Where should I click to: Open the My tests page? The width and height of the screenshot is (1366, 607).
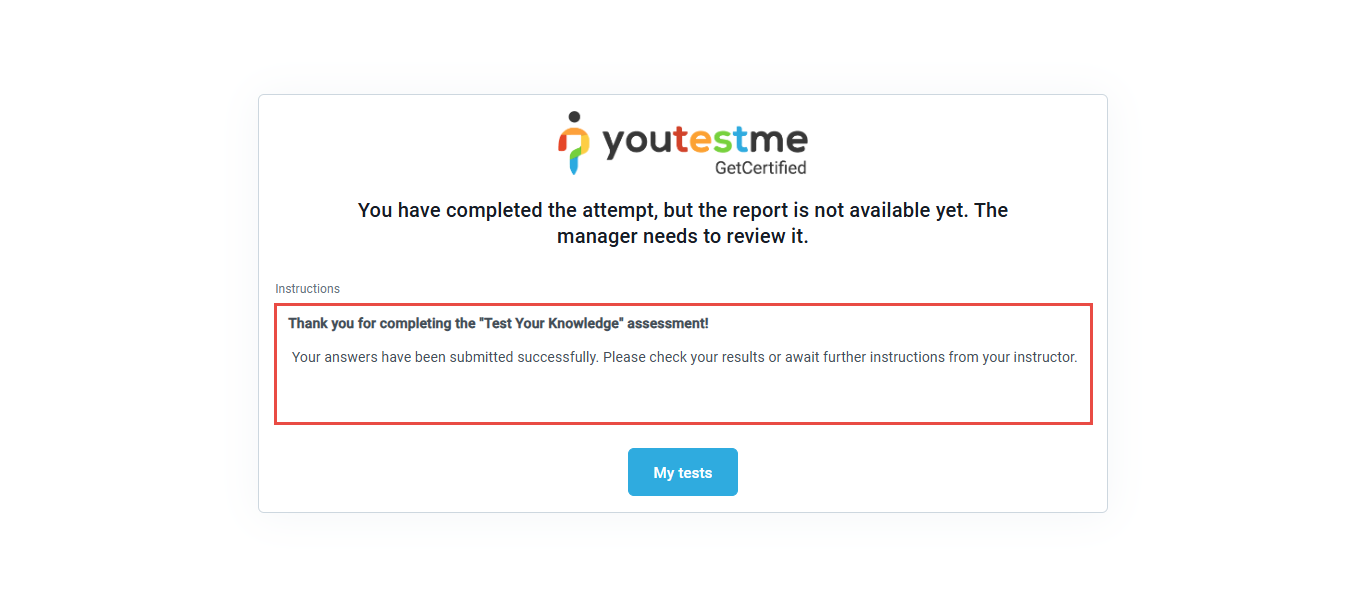point(683,472)
